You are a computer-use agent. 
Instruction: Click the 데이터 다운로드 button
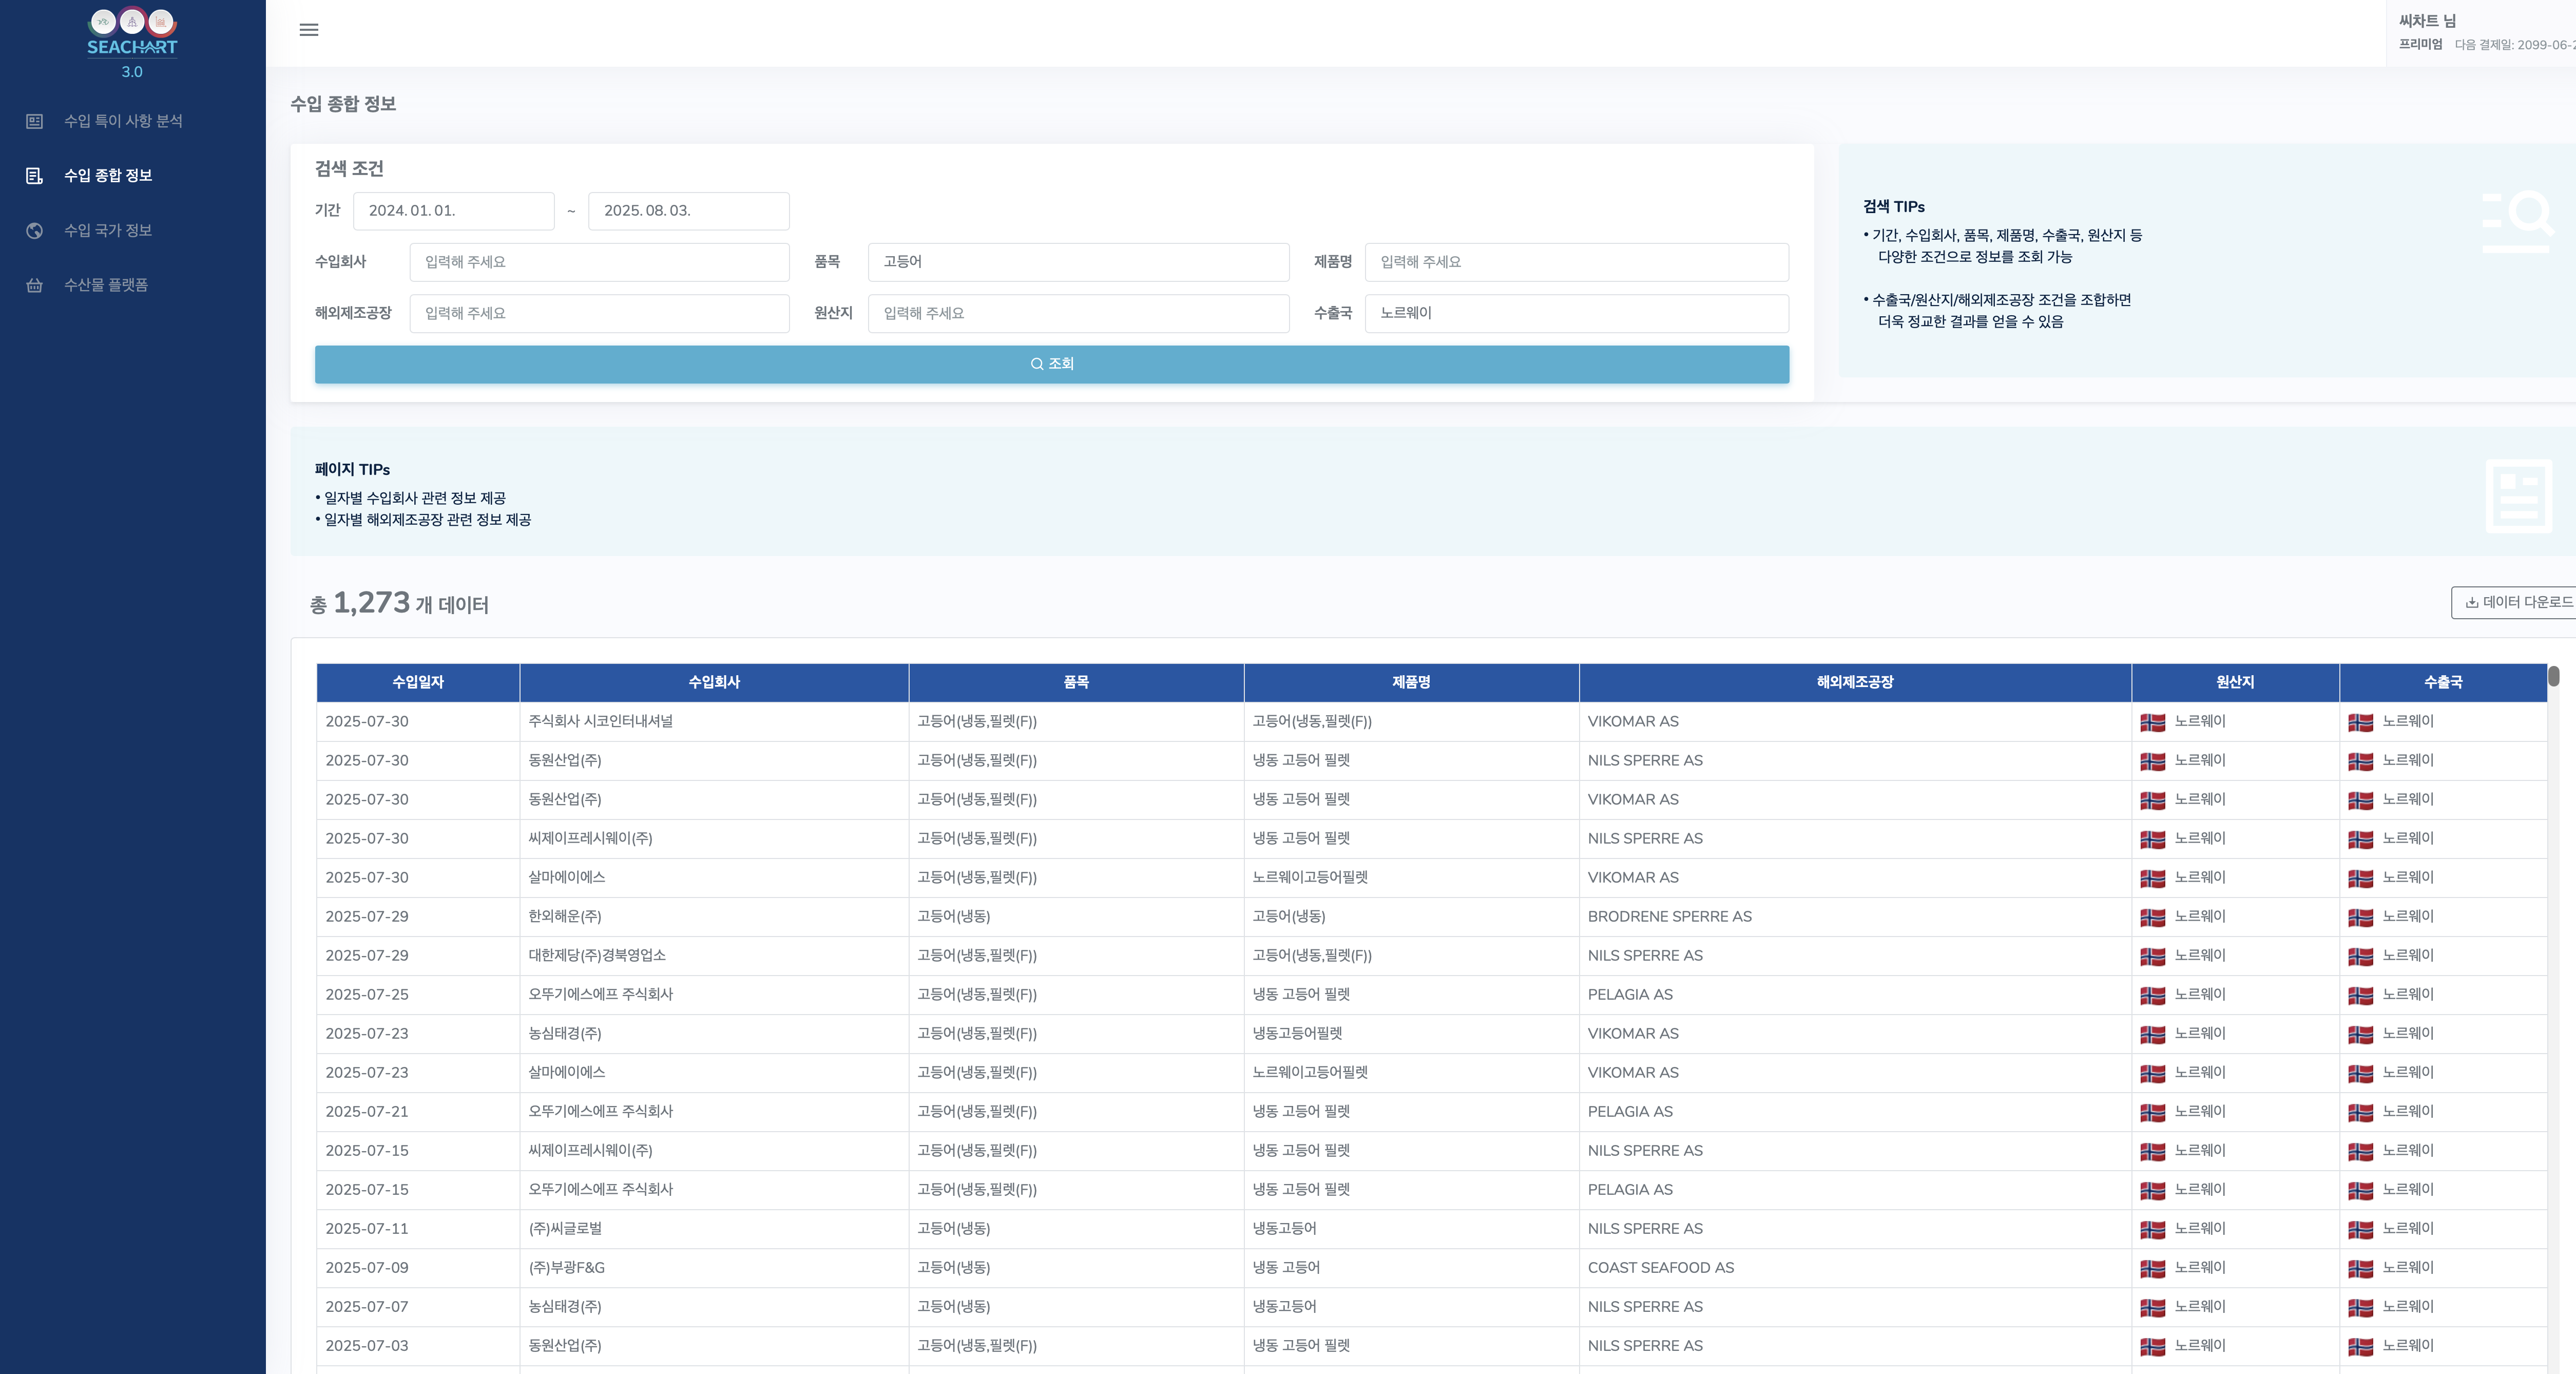pyautogui.click(x=2516, y=603)
